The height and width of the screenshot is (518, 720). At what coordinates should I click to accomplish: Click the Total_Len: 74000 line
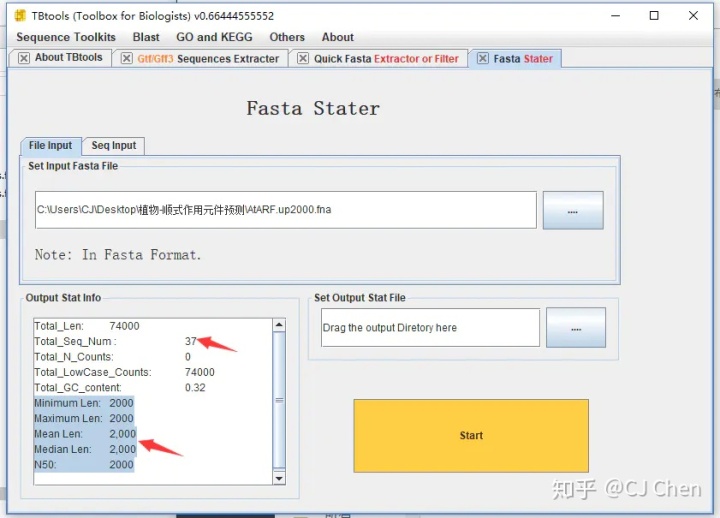87,326
